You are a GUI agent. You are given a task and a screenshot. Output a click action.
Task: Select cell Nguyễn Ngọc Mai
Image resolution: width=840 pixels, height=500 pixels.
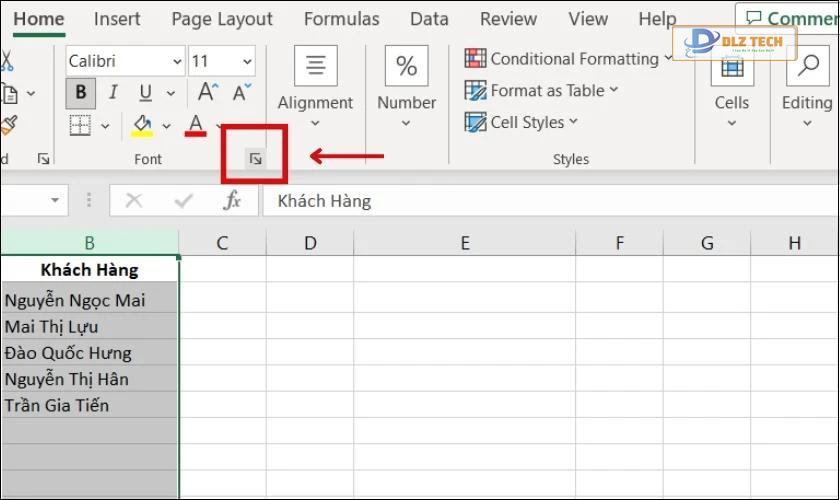point(89,299)
